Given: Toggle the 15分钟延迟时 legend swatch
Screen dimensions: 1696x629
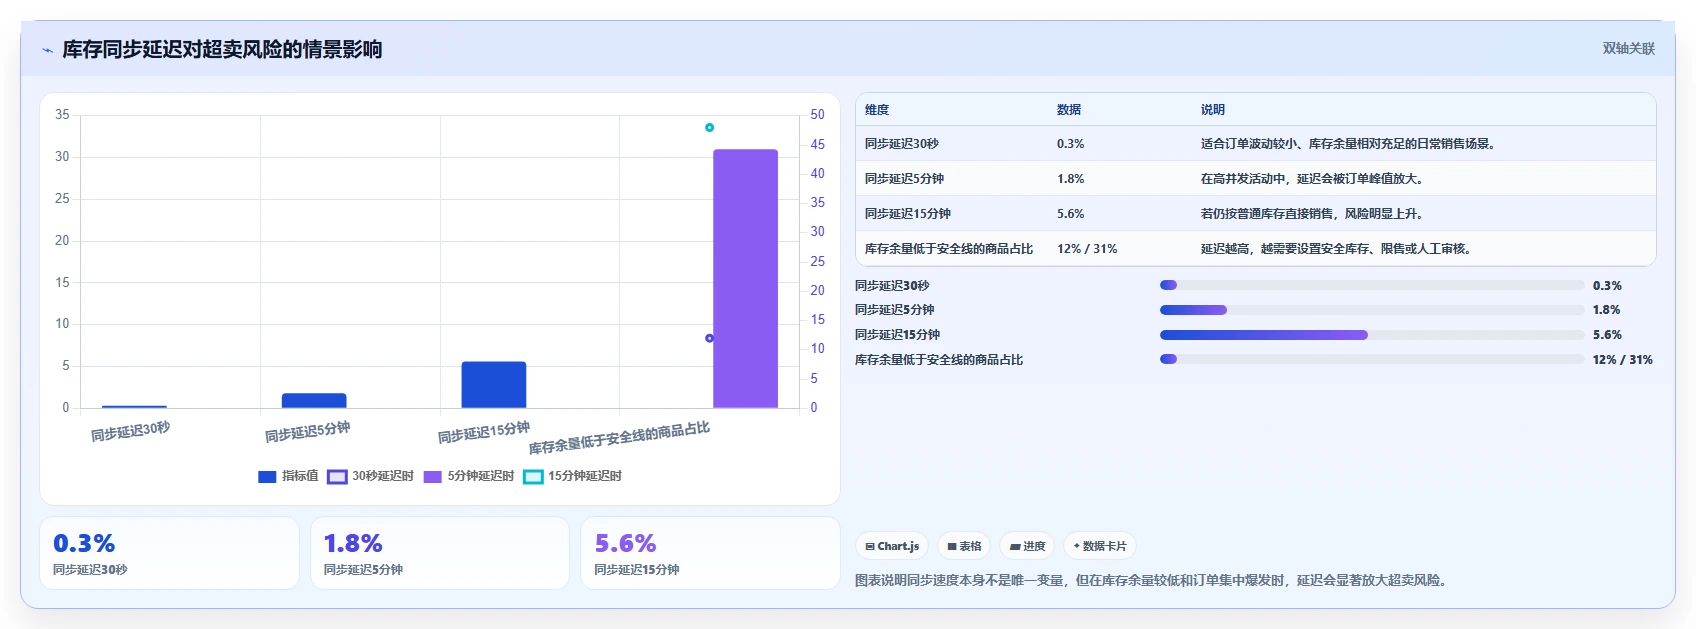Looking at the screenshot, I should pyautogui.click(x=533, y=477).
